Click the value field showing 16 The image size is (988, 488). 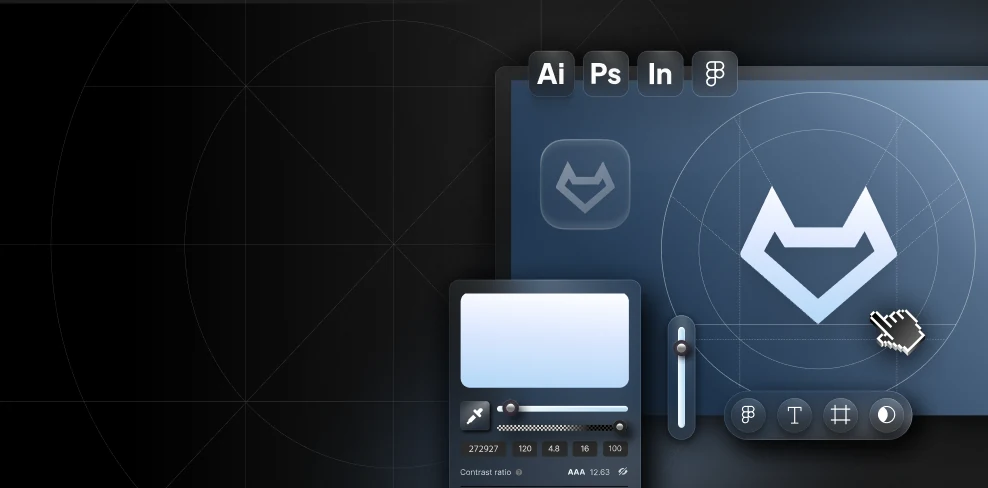(585, 449)
